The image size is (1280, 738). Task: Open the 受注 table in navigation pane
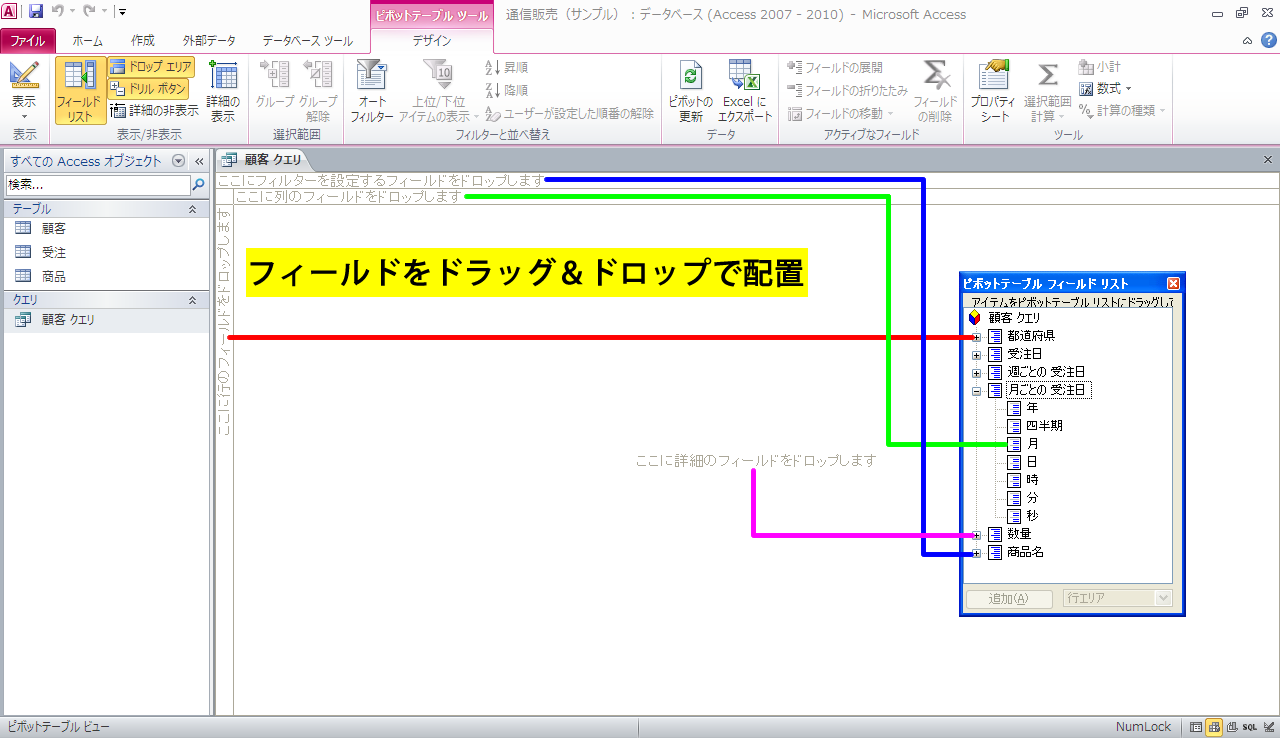[x=54, y=252]
